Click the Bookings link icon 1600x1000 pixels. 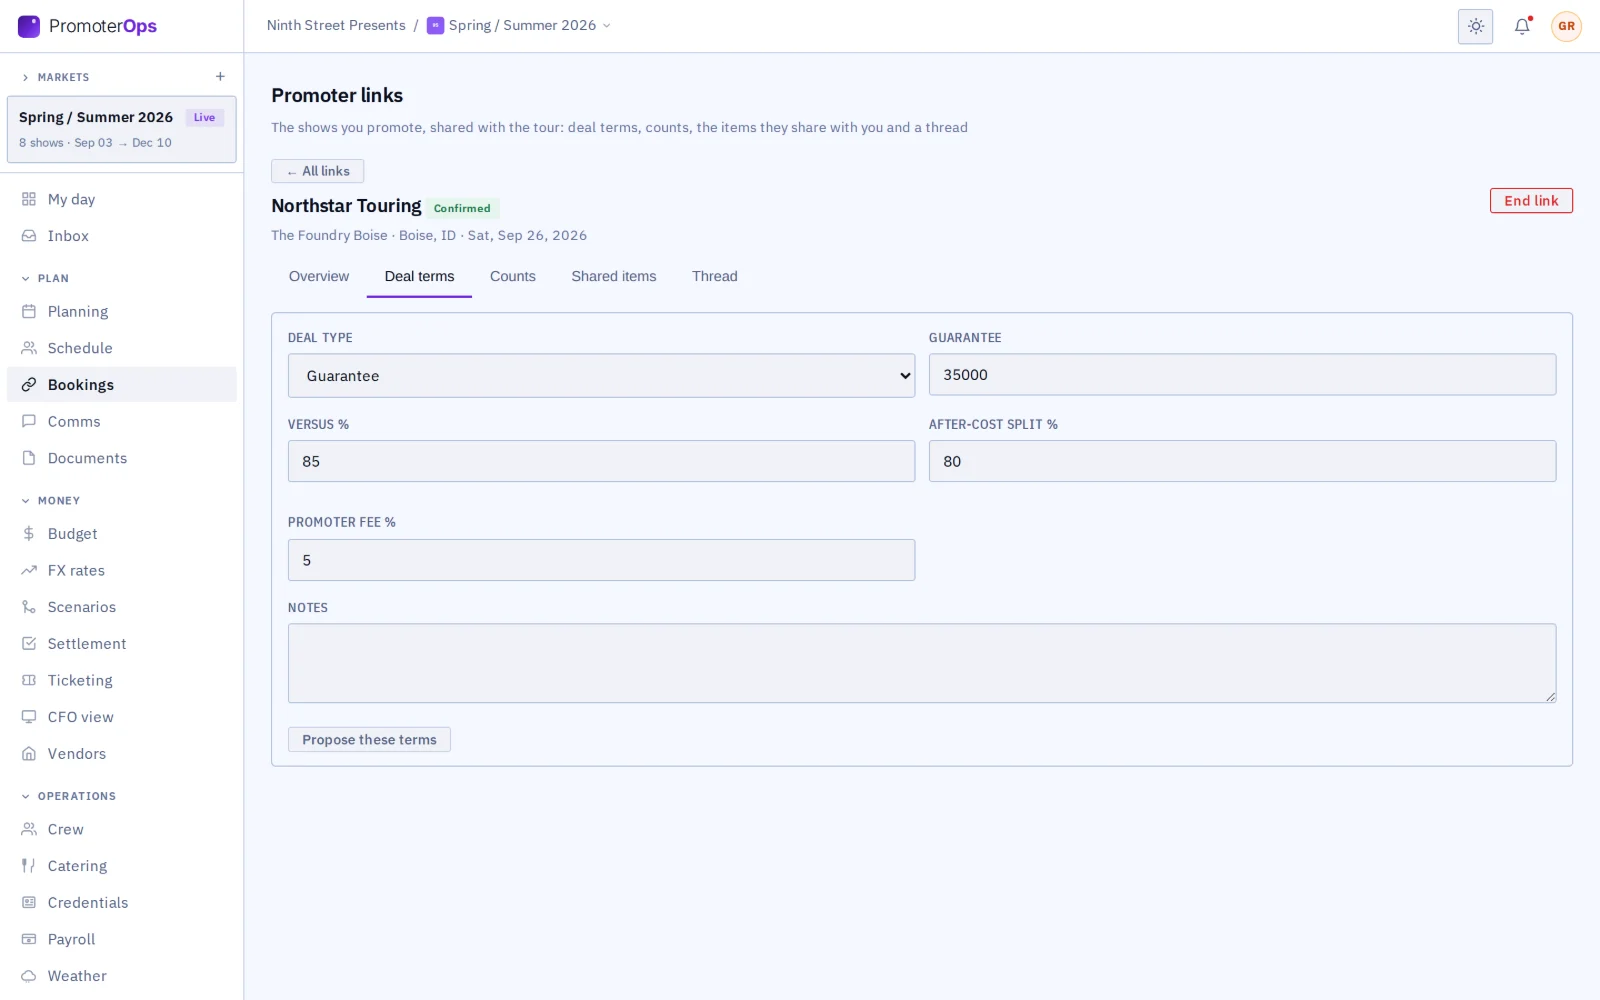tap(29, 385)
